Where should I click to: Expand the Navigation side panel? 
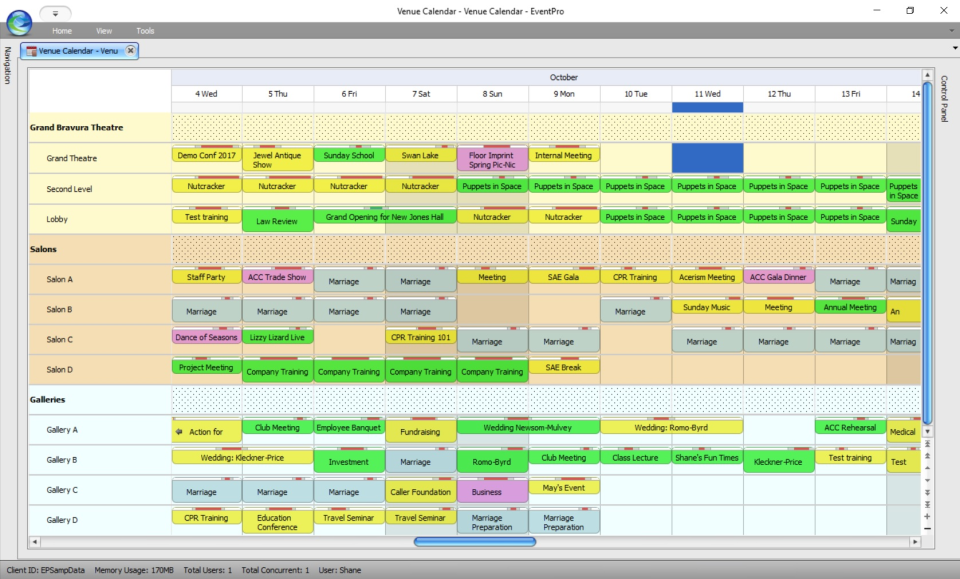(x=7, y=65)
